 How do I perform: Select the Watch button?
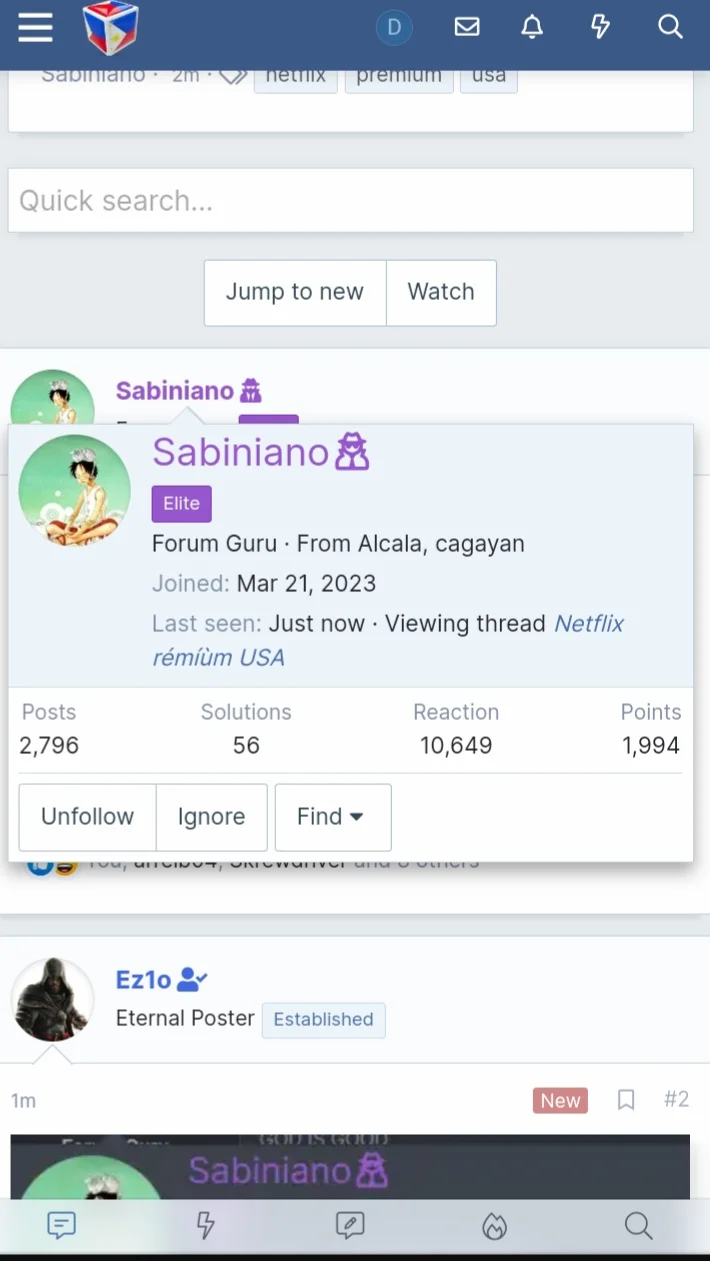441,292
